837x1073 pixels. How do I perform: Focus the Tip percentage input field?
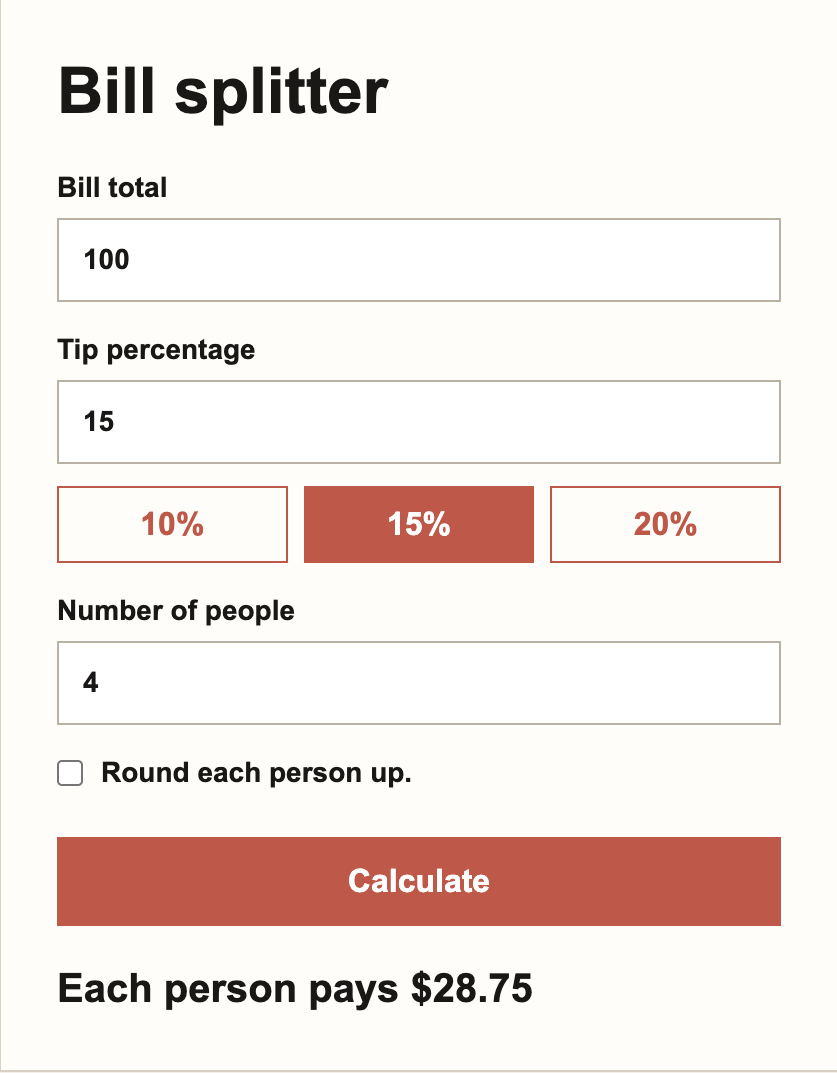[419, 422]
